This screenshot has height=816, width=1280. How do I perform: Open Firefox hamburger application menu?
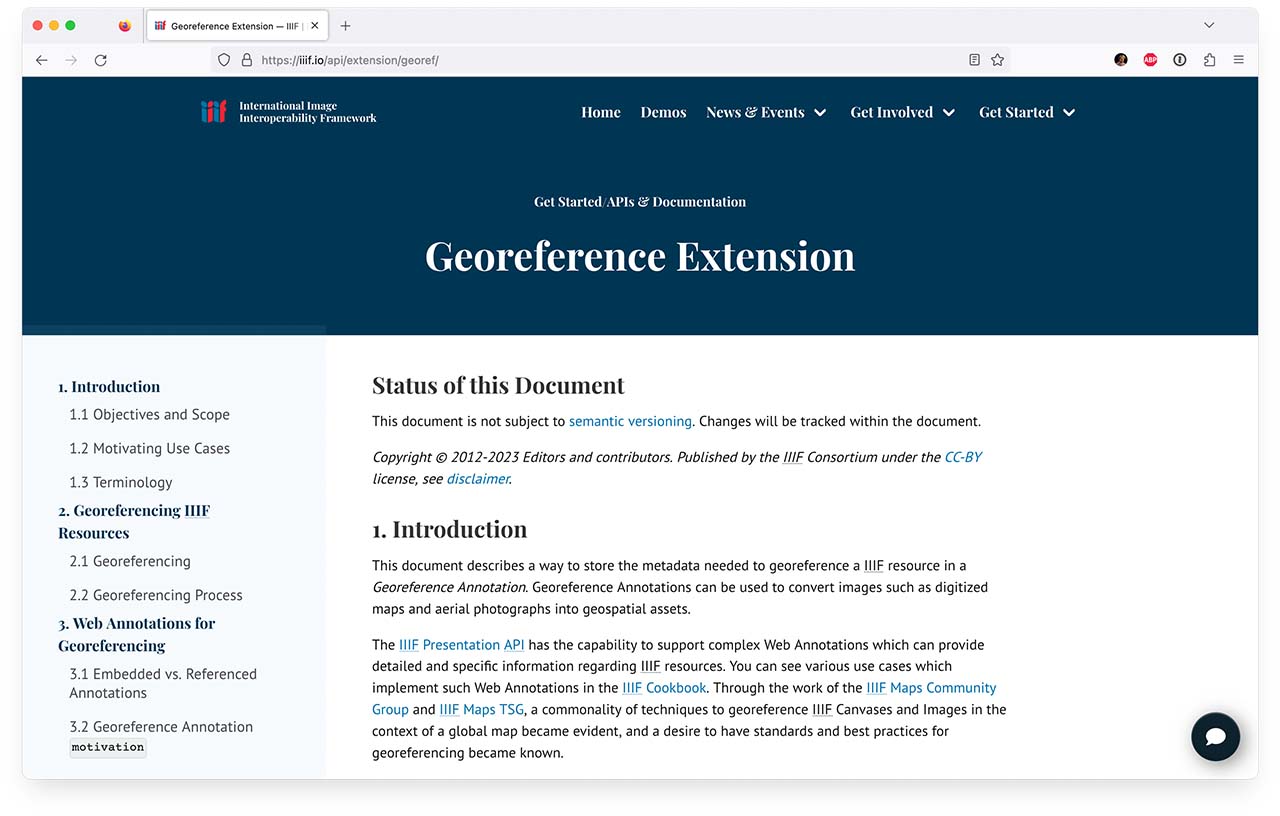1238,60
